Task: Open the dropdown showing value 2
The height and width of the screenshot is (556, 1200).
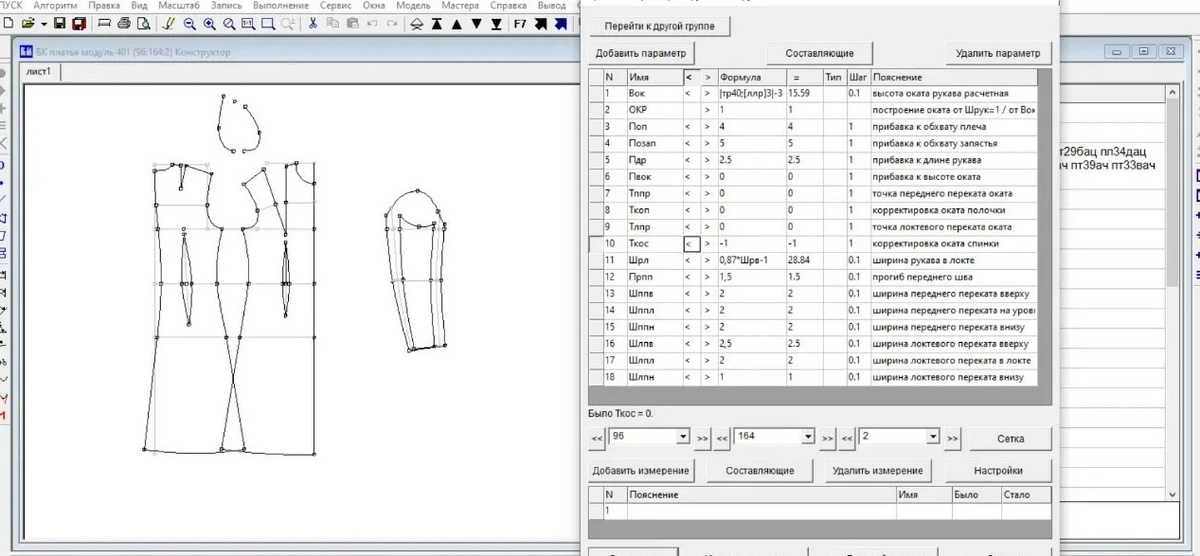Action: (x=933, y=437)
